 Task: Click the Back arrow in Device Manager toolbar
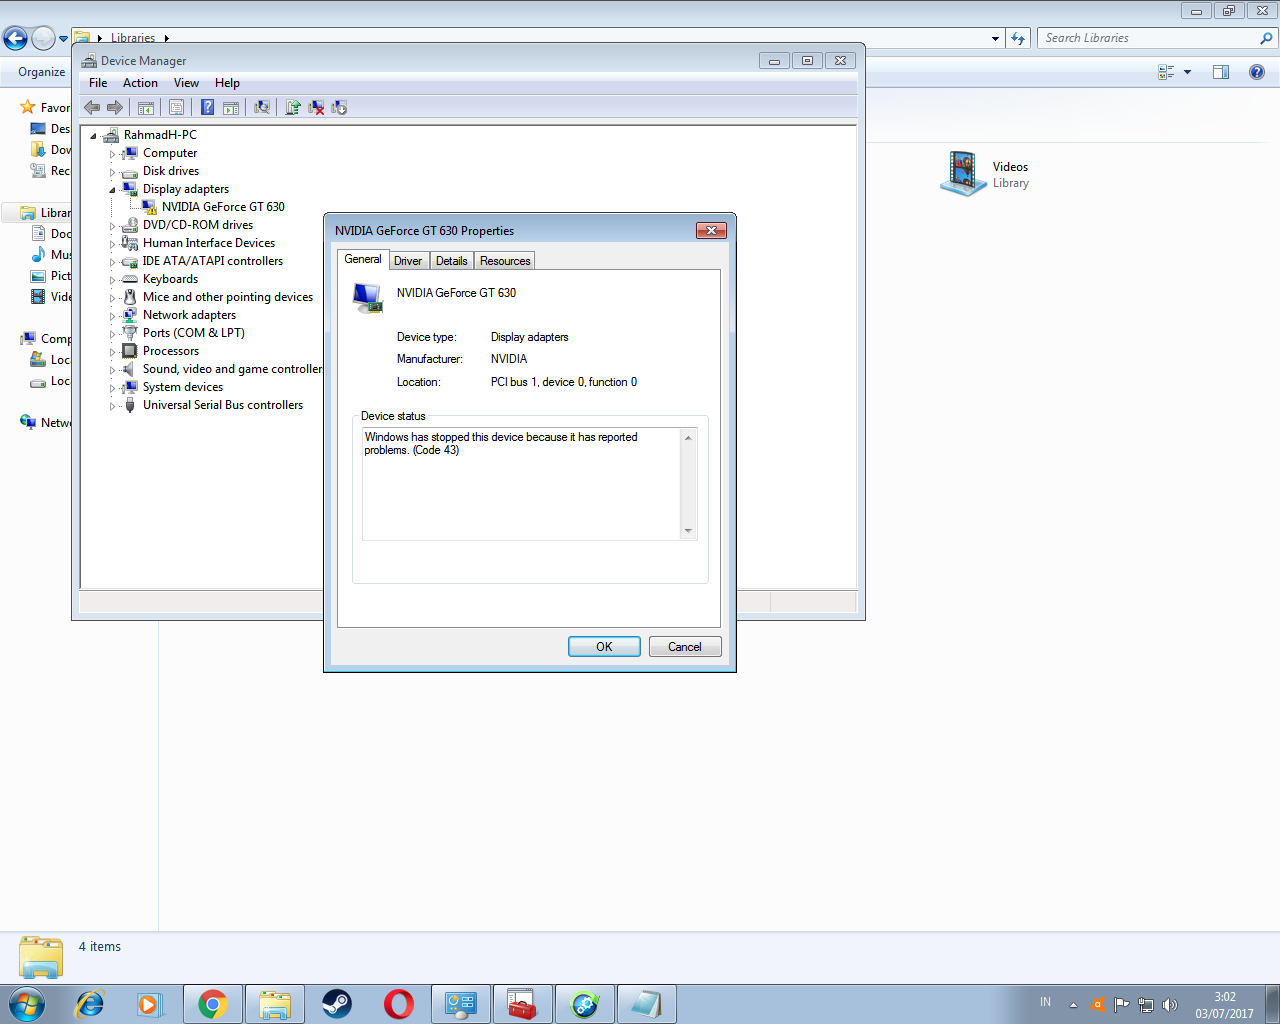click(x=92, y=107)
